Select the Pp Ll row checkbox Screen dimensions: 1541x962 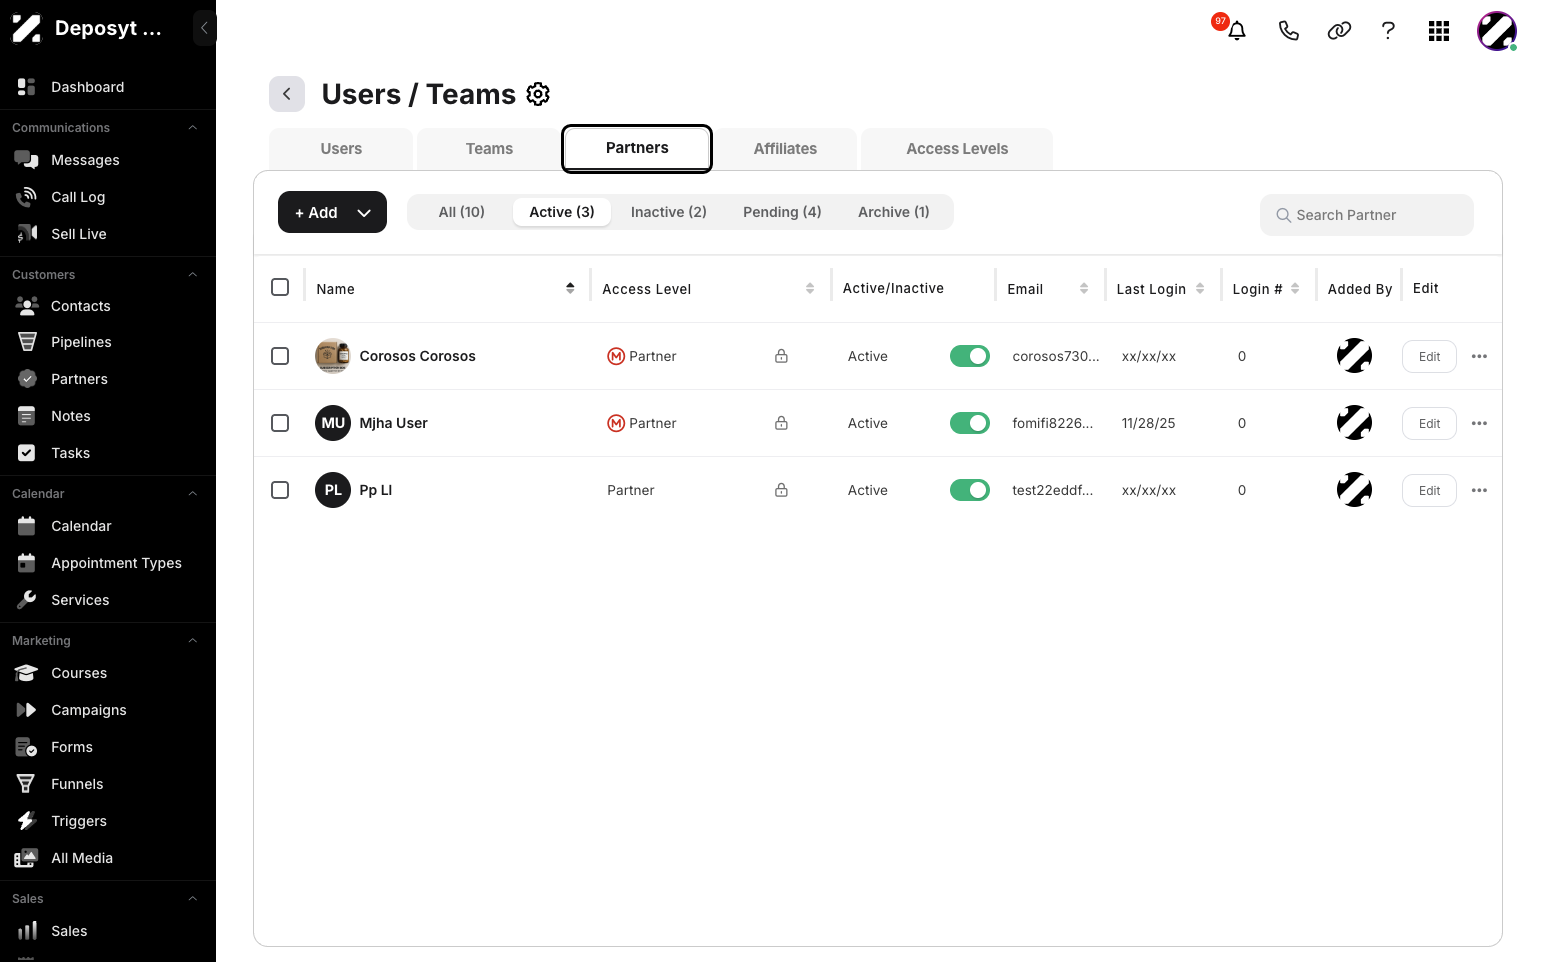(x=280, y=490)
